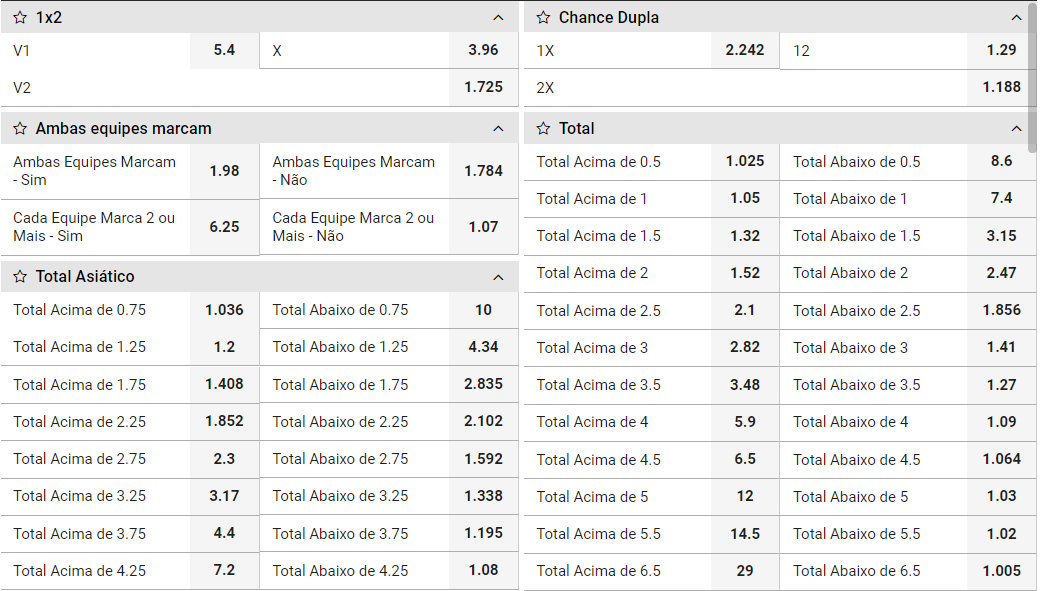Choose Asian Total Acima de 2.25
This screenshot has width=1042, height=591.
tap(224, 421)
